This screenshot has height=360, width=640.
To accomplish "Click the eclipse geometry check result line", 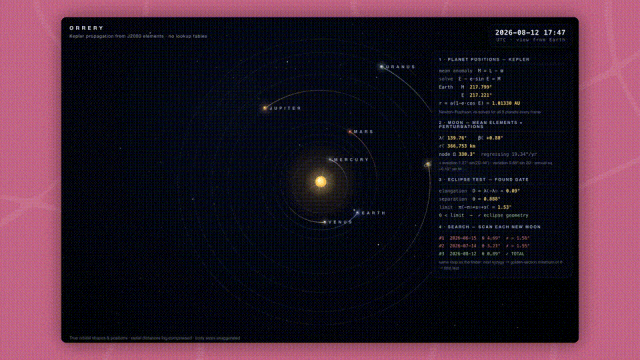I will point(483,216).
